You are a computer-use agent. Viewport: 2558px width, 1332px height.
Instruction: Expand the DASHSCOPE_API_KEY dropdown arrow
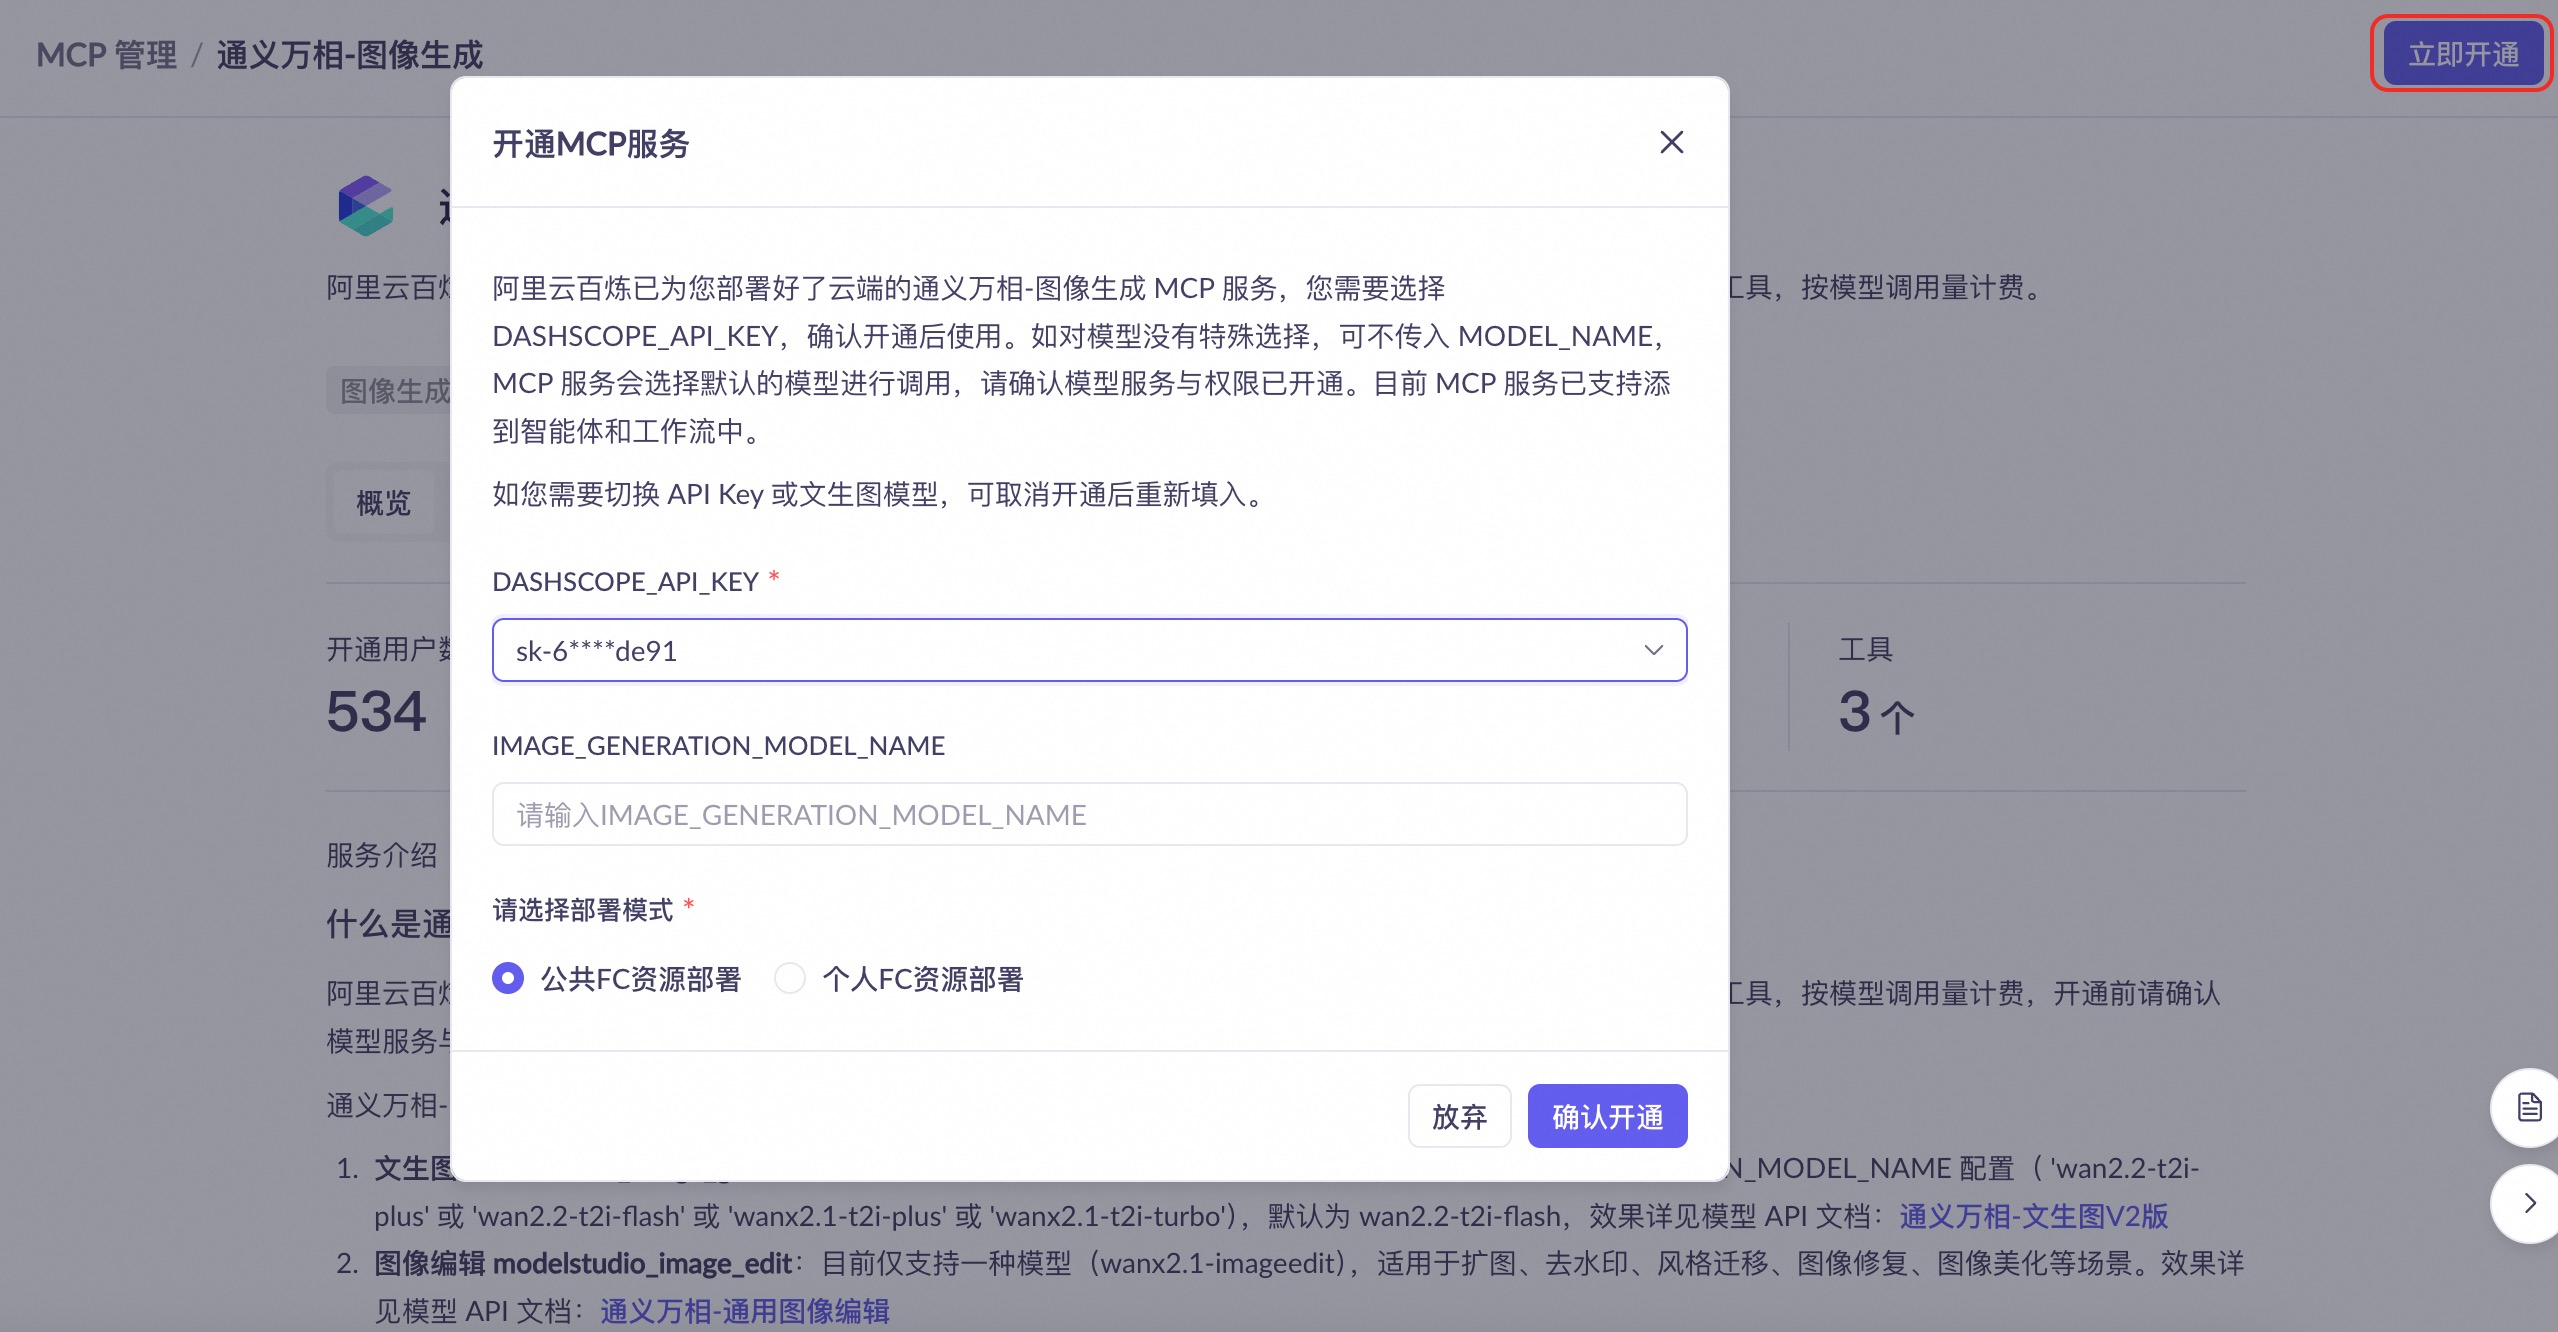click(1653, 650)
